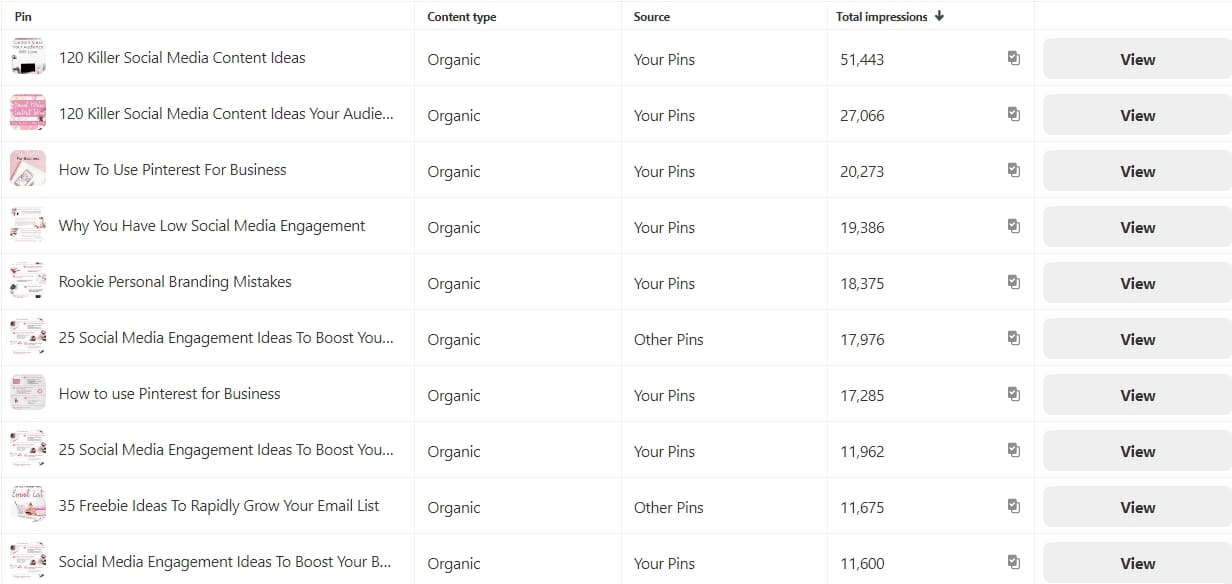Click copy icon beside 11,675 impressions

[1013, 507]
